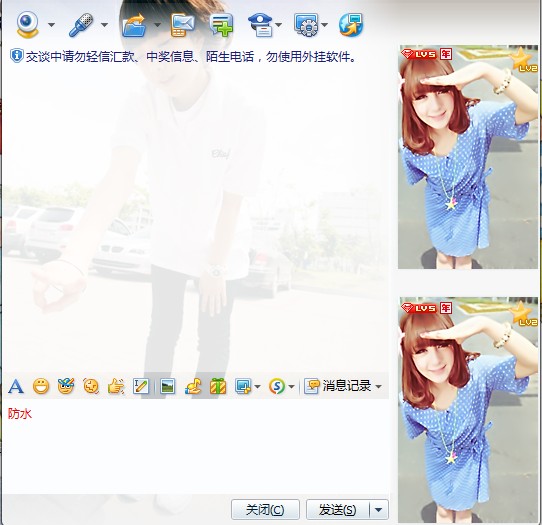Open the remote desktop gear monitor icon
Viewport: 542px width, 525px height.
tap(306, 25)
